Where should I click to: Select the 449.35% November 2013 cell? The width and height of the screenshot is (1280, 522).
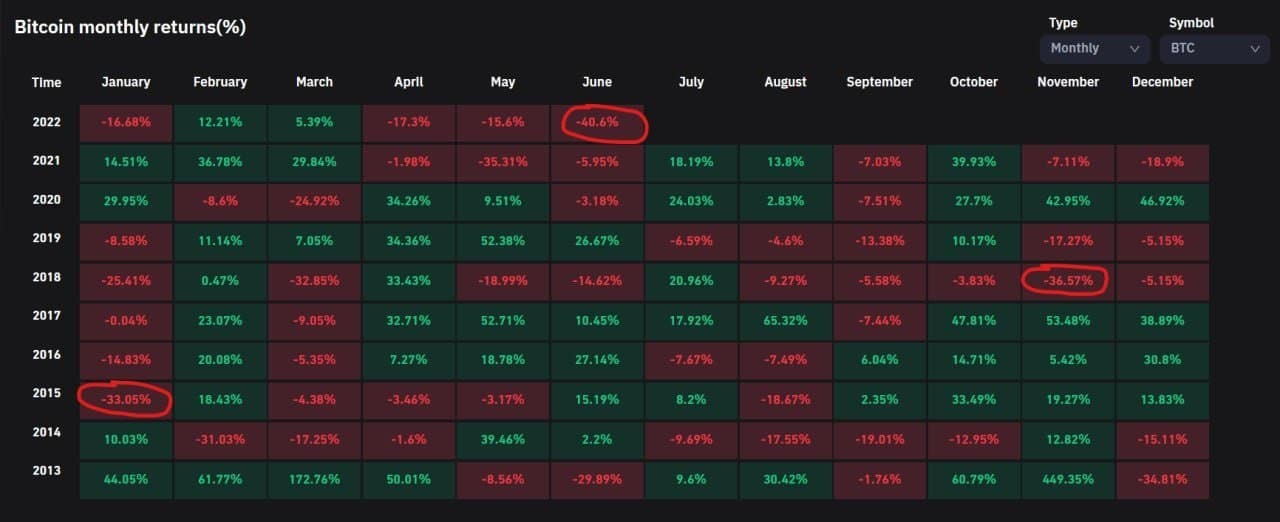tap(1068, 479)
